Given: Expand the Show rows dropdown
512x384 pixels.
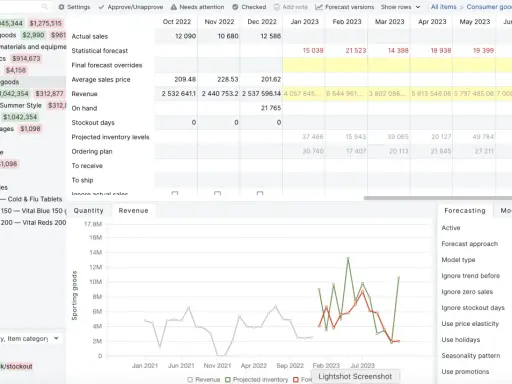Looking at the screenshot, I should [x=401, y=7].
